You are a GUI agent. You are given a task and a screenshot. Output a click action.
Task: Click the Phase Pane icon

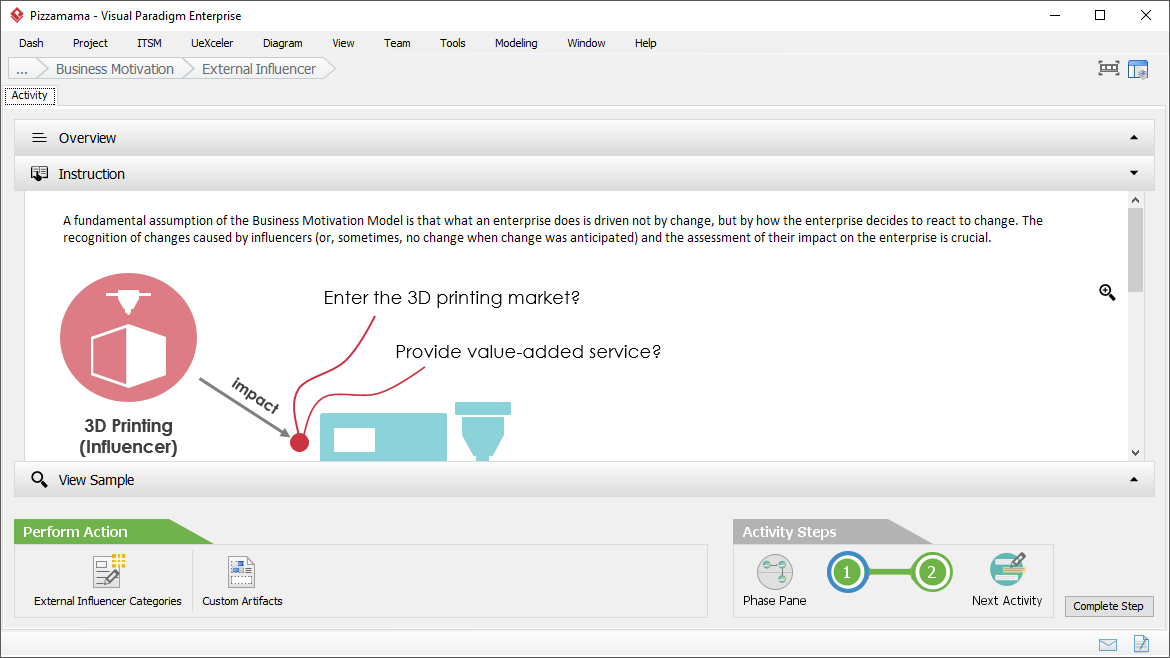point(774,573)
